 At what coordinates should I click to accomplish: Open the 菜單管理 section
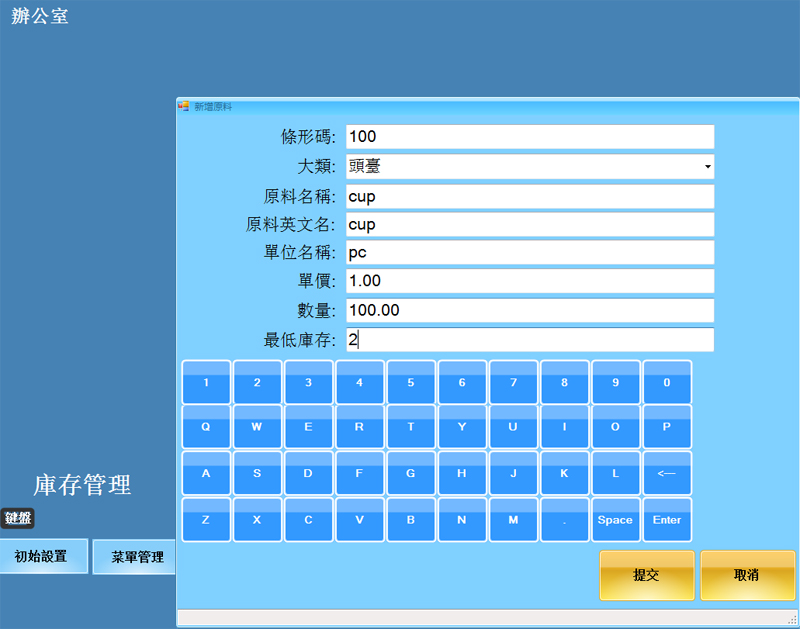(135, 557)
